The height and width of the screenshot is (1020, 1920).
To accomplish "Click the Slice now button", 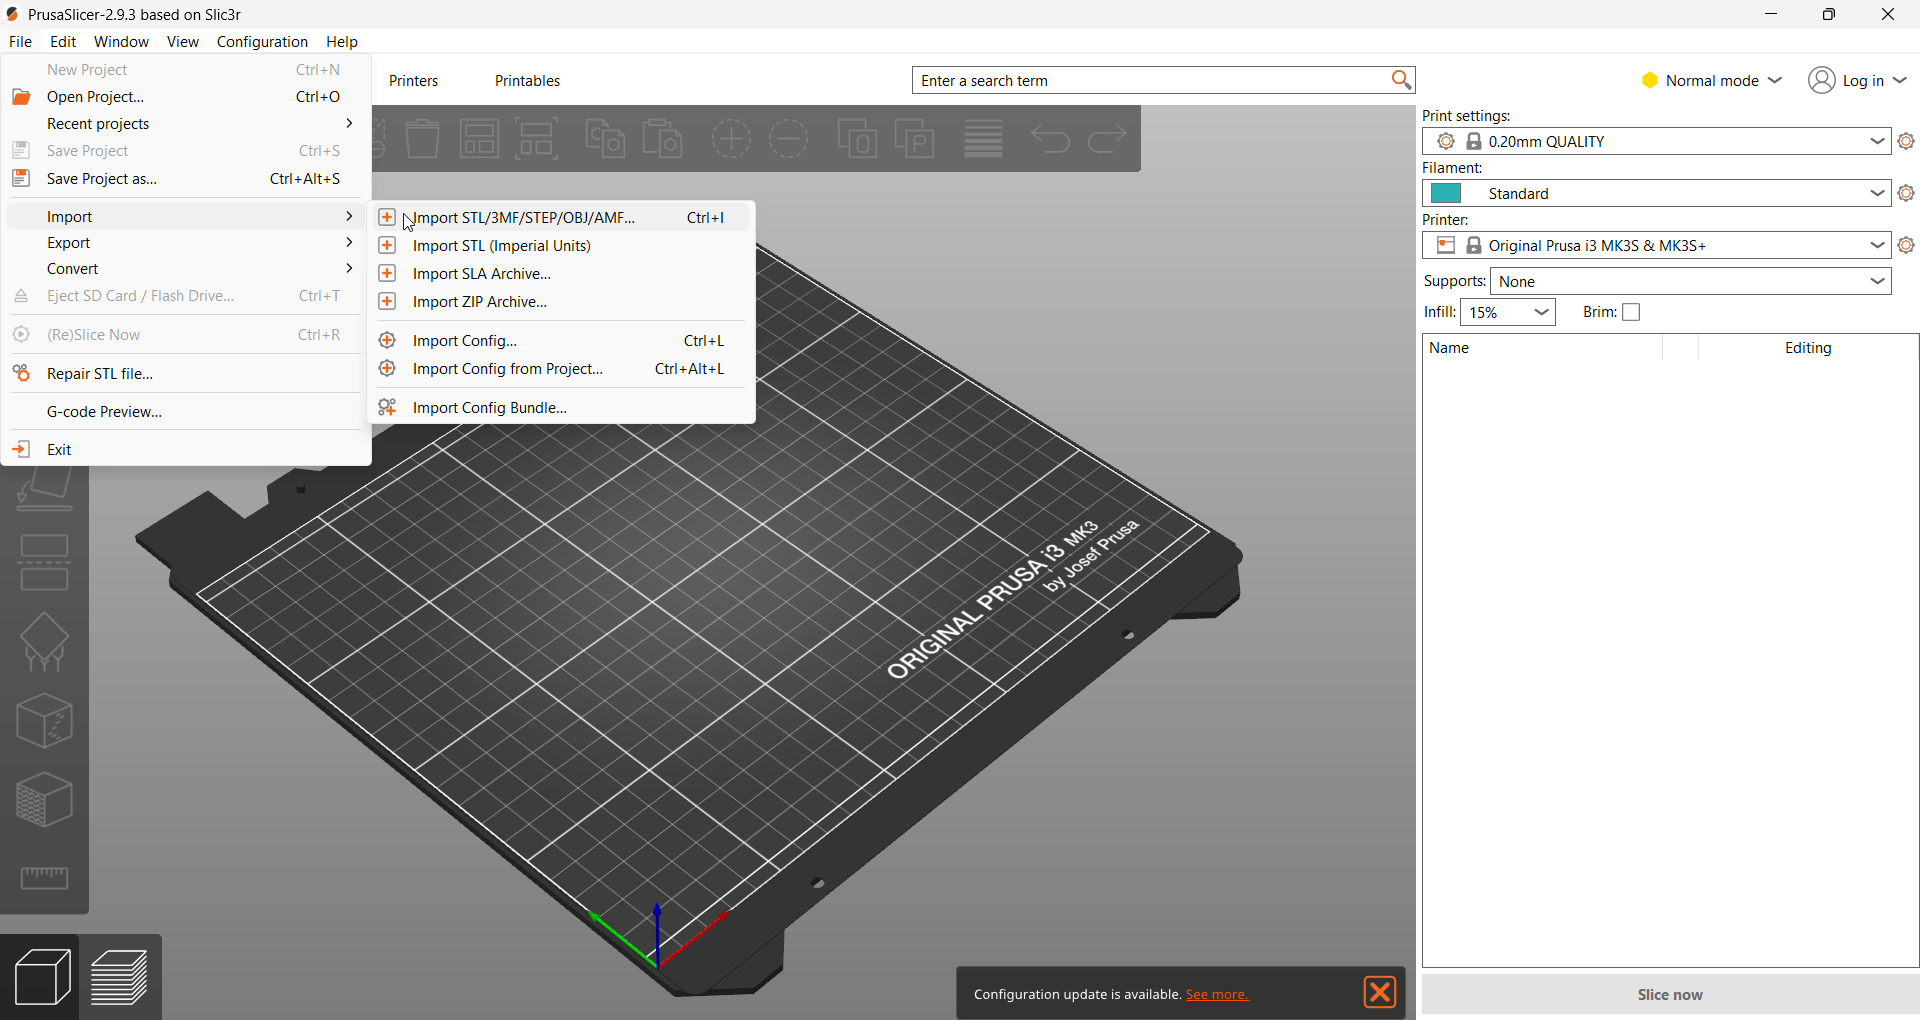I will pyautogui.click(x=1670, y=995).
